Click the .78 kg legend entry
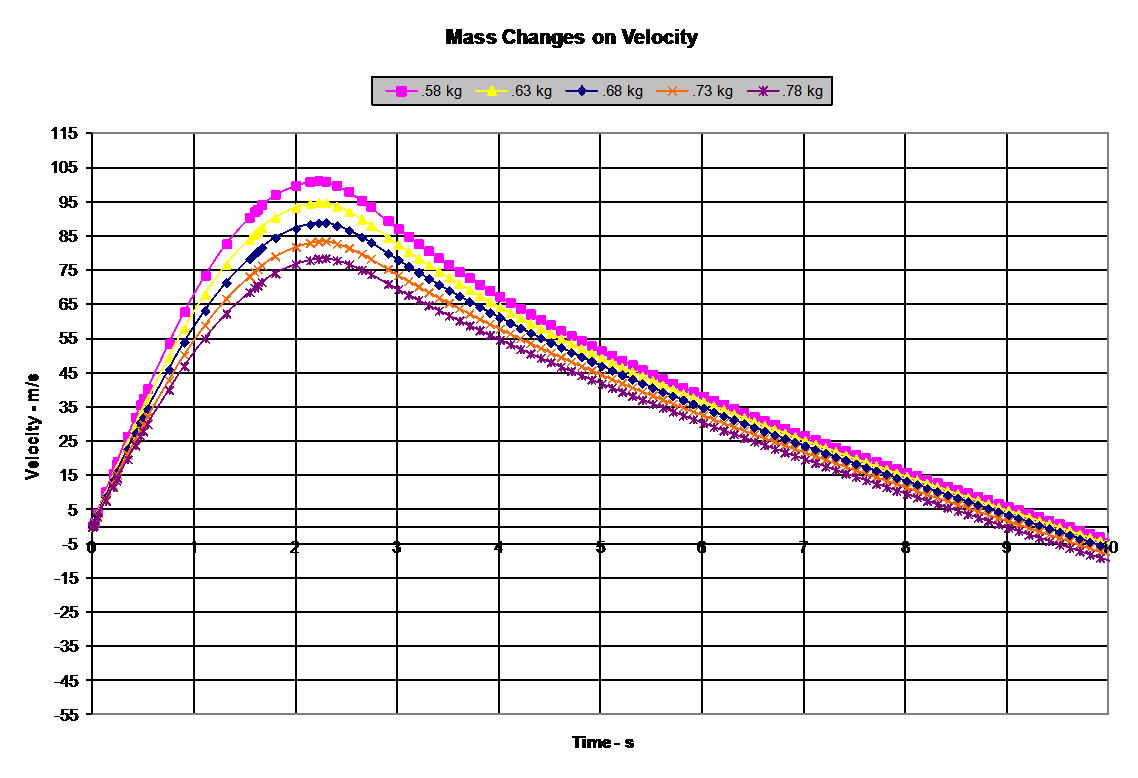Screen dimensions: 1138x778 pos(785,91)
